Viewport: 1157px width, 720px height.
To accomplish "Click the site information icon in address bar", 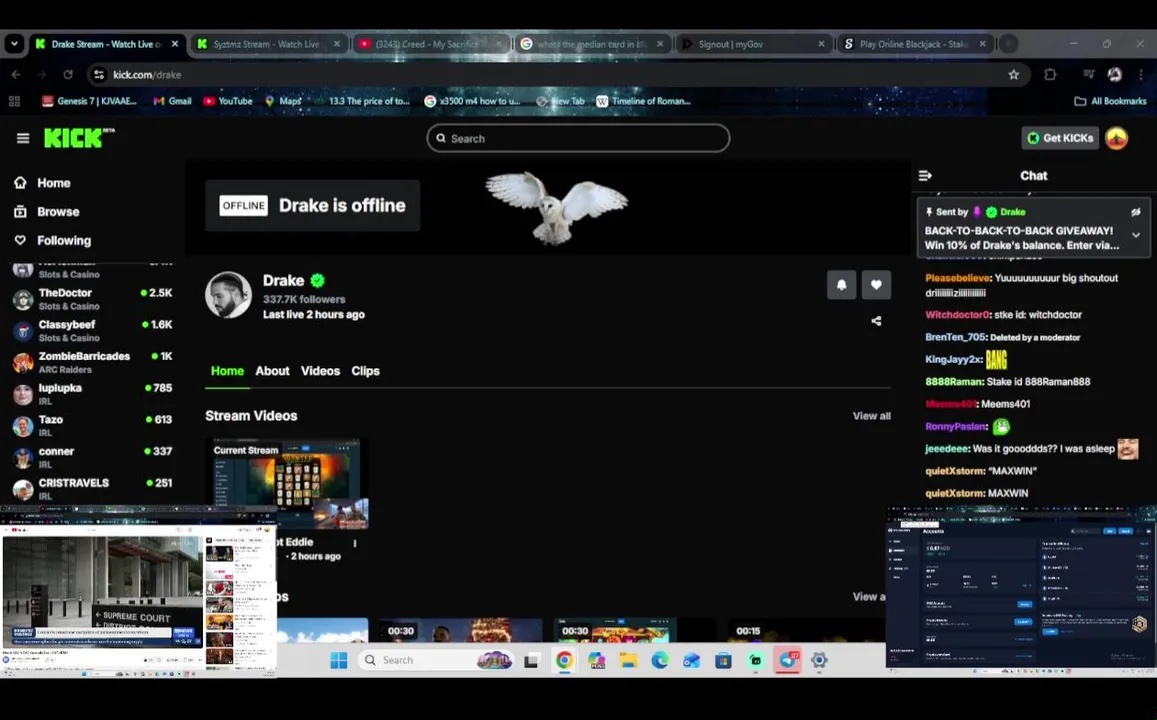I will 99,75.
